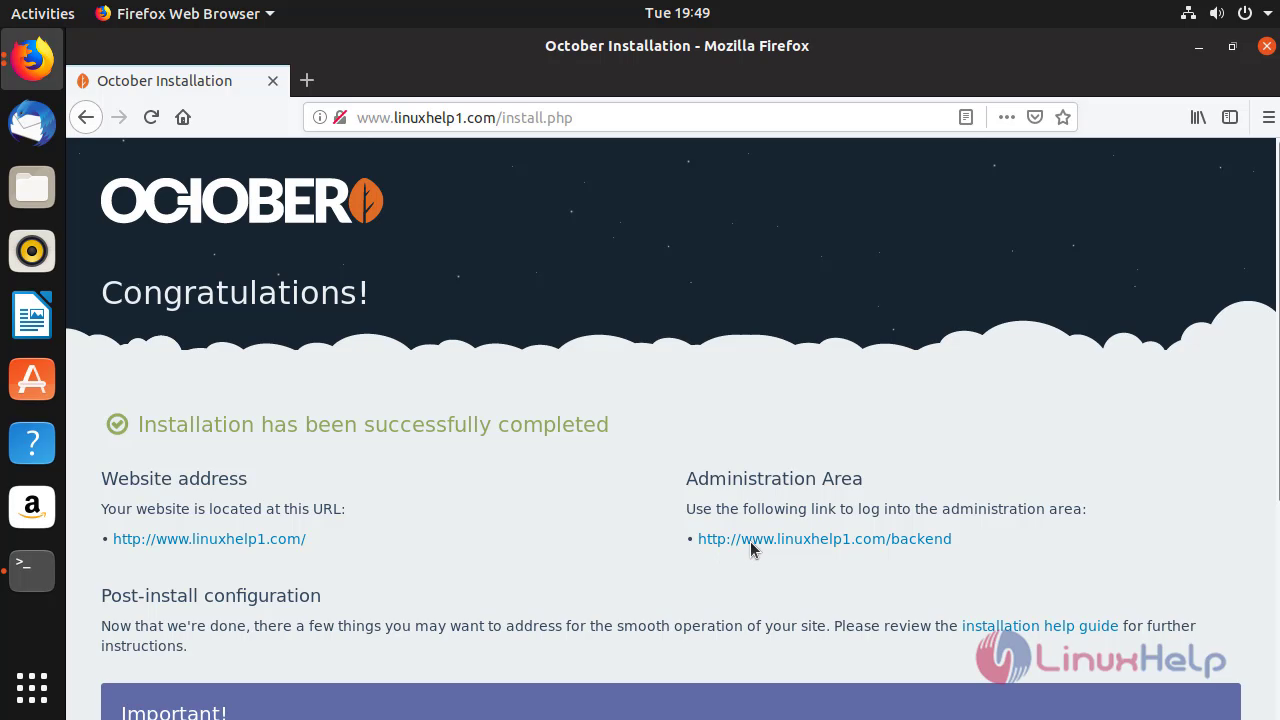Click the Administration Area heading
The image size is (1280, 720).
tap(774, 478)
